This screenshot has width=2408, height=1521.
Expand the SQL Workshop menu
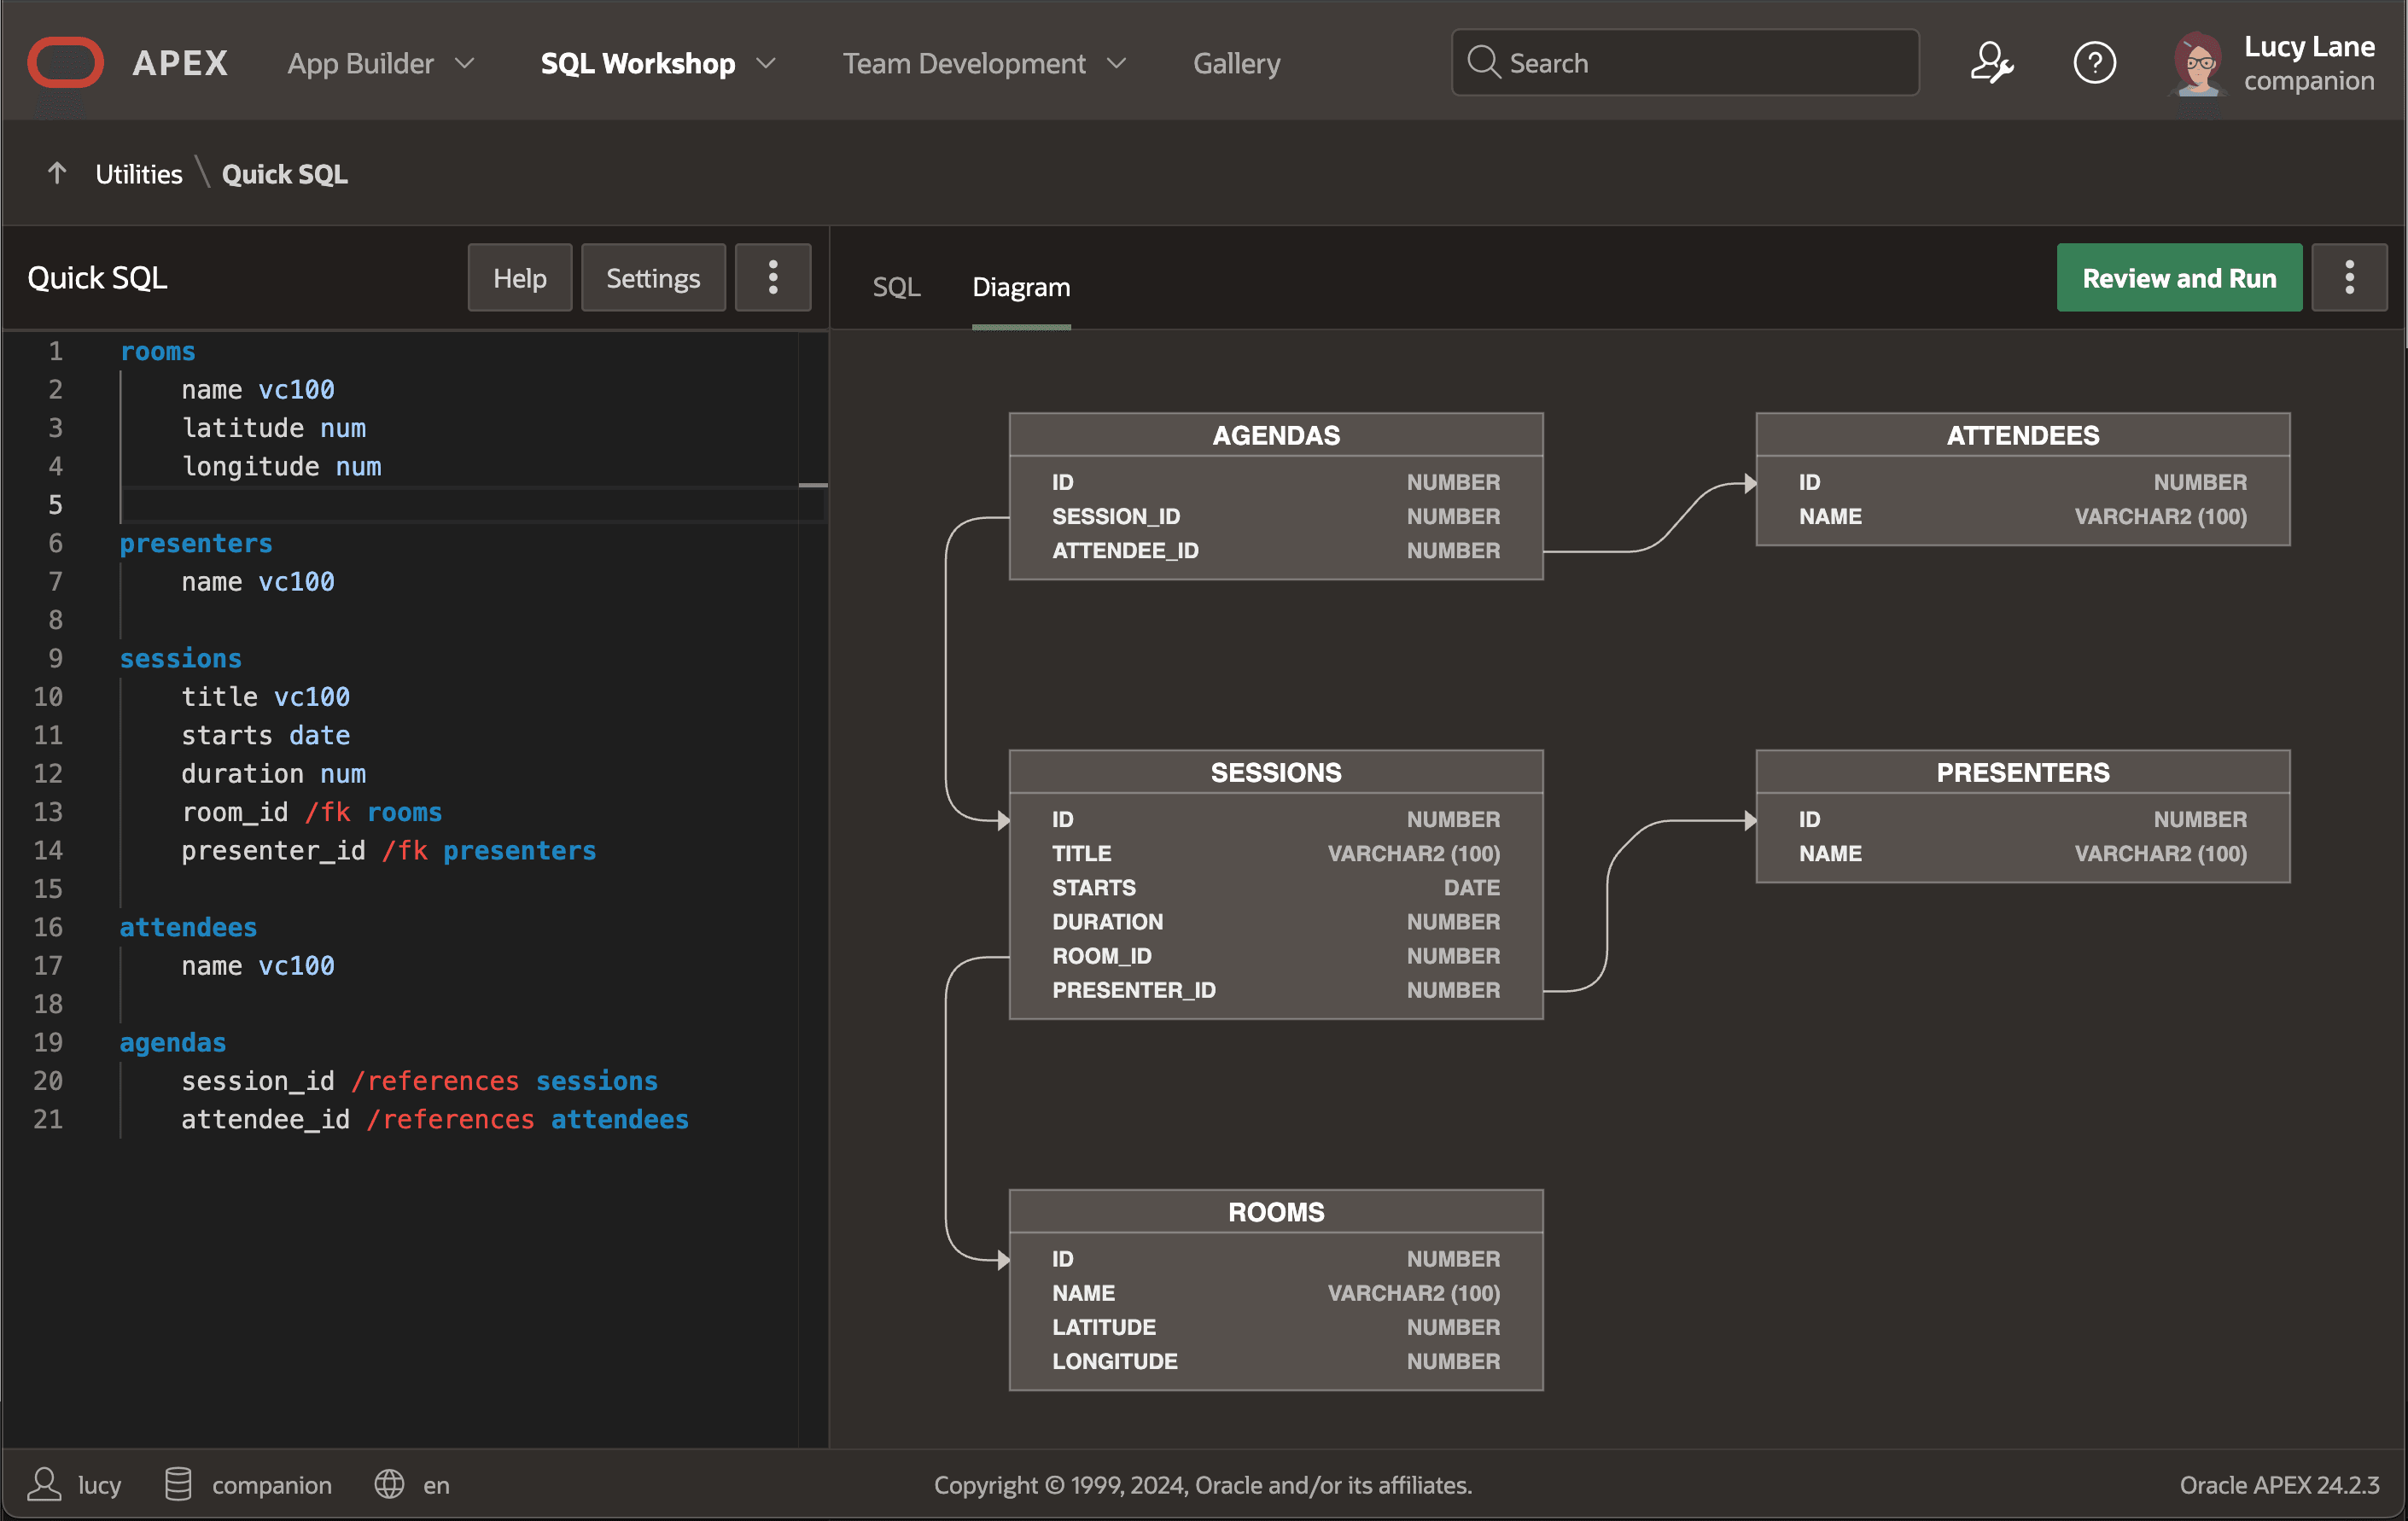click(x=658, y=63)
